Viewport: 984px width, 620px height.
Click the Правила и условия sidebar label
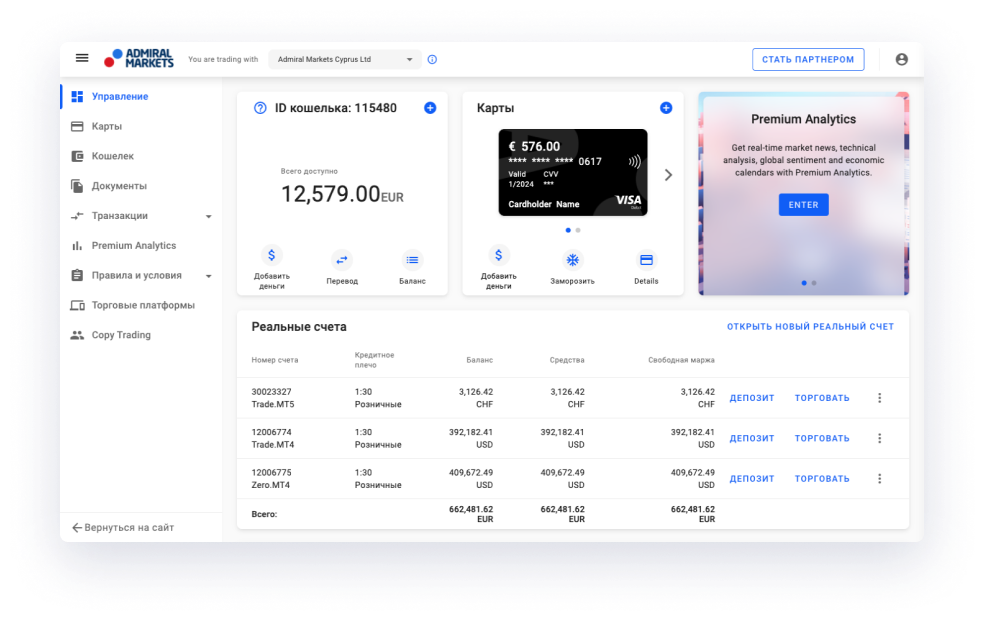point(137,275)
